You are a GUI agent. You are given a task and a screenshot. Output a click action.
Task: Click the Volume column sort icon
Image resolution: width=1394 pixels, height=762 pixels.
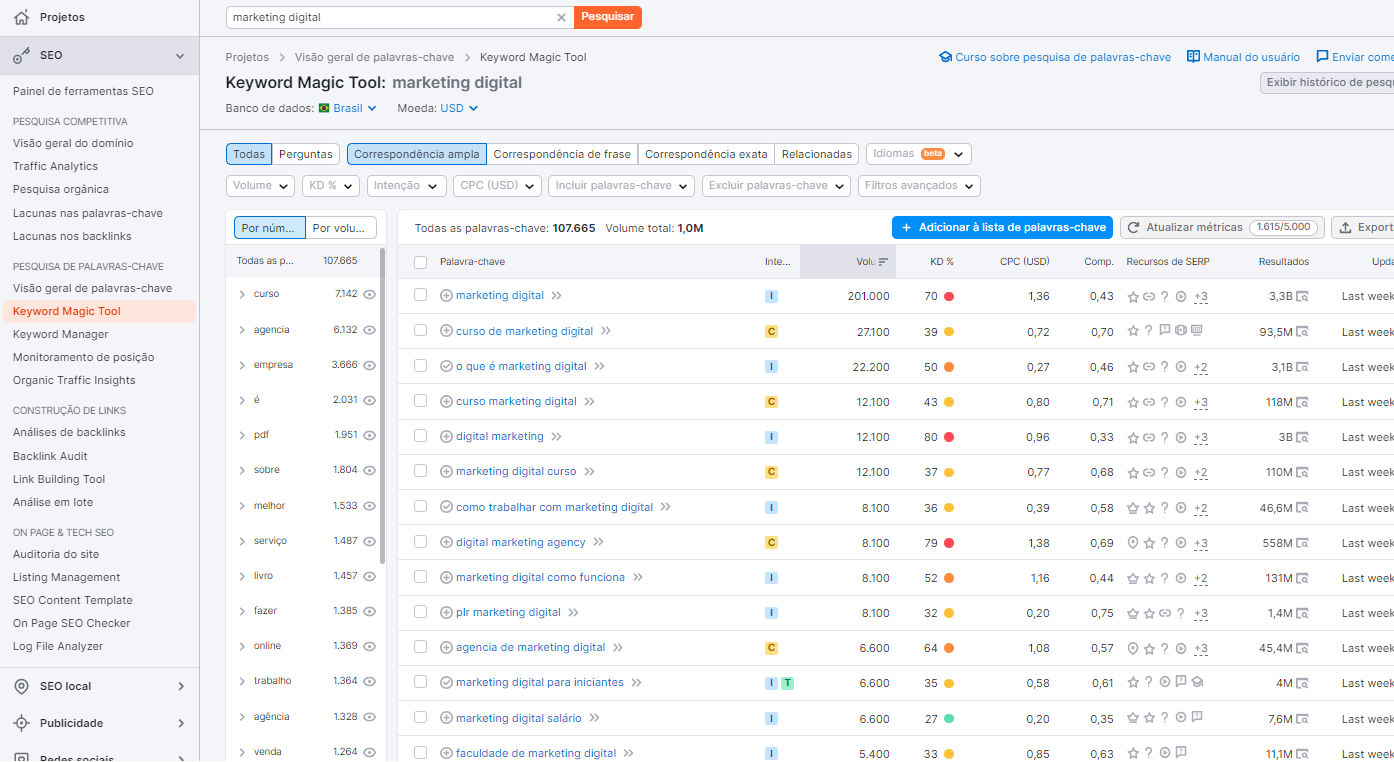tap(883, 262)
